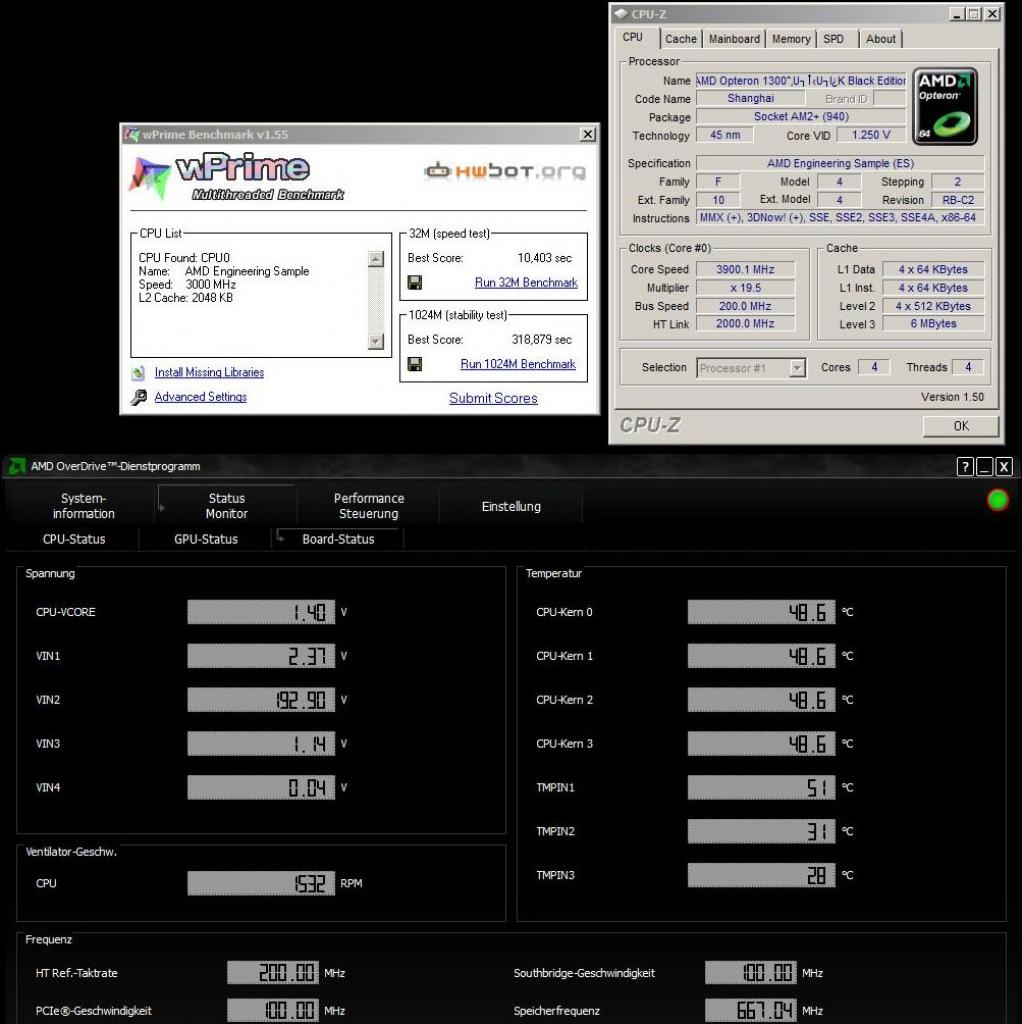Click the CPU-Z title bar icon
Image resolution: width=1022 pixels, height=1024 pixels.
click(x=621, y=14)
